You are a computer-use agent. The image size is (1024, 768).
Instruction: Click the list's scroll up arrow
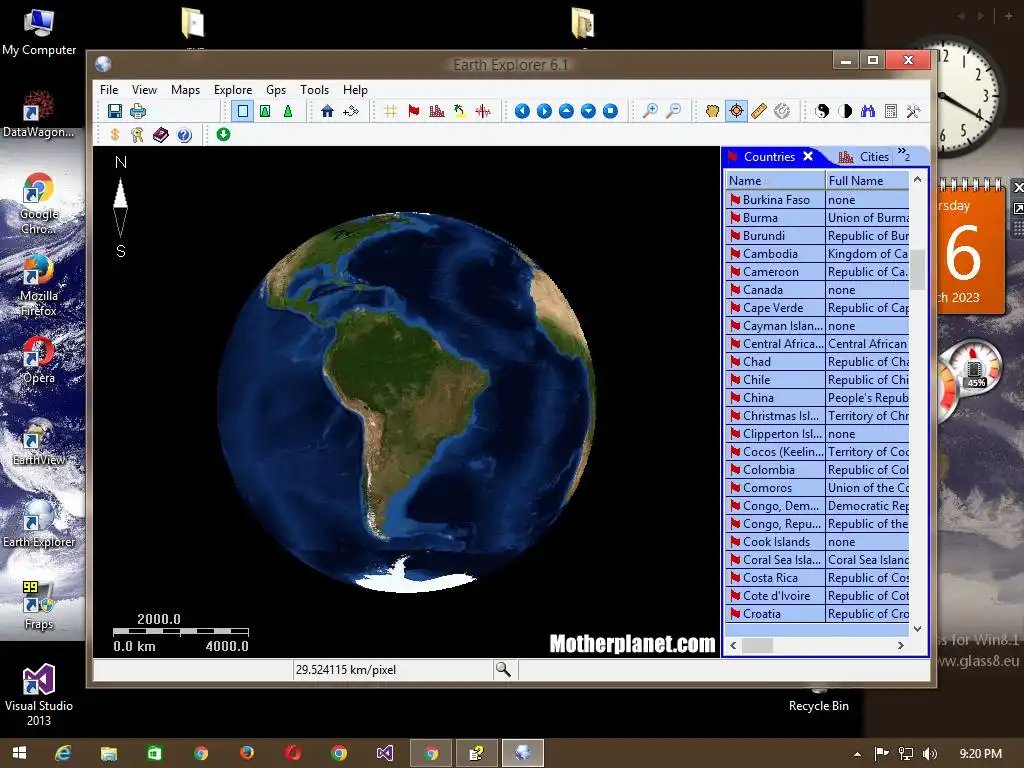coord(918,179)
